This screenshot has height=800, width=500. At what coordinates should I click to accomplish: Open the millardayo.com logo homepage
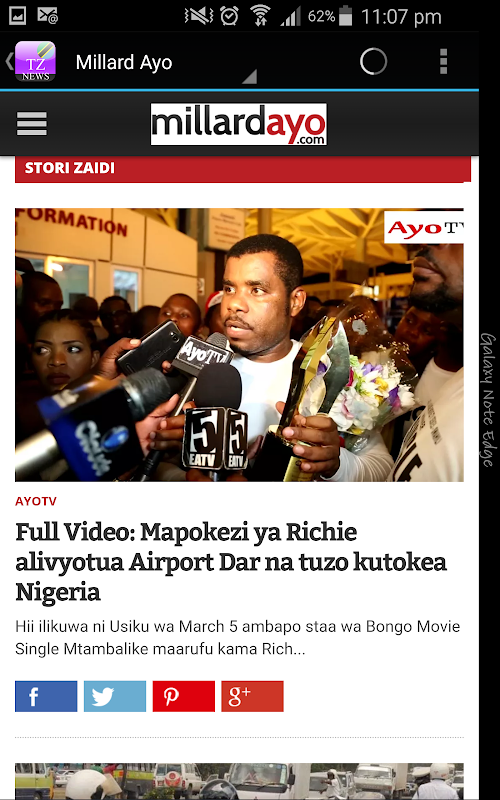[239, 124]
